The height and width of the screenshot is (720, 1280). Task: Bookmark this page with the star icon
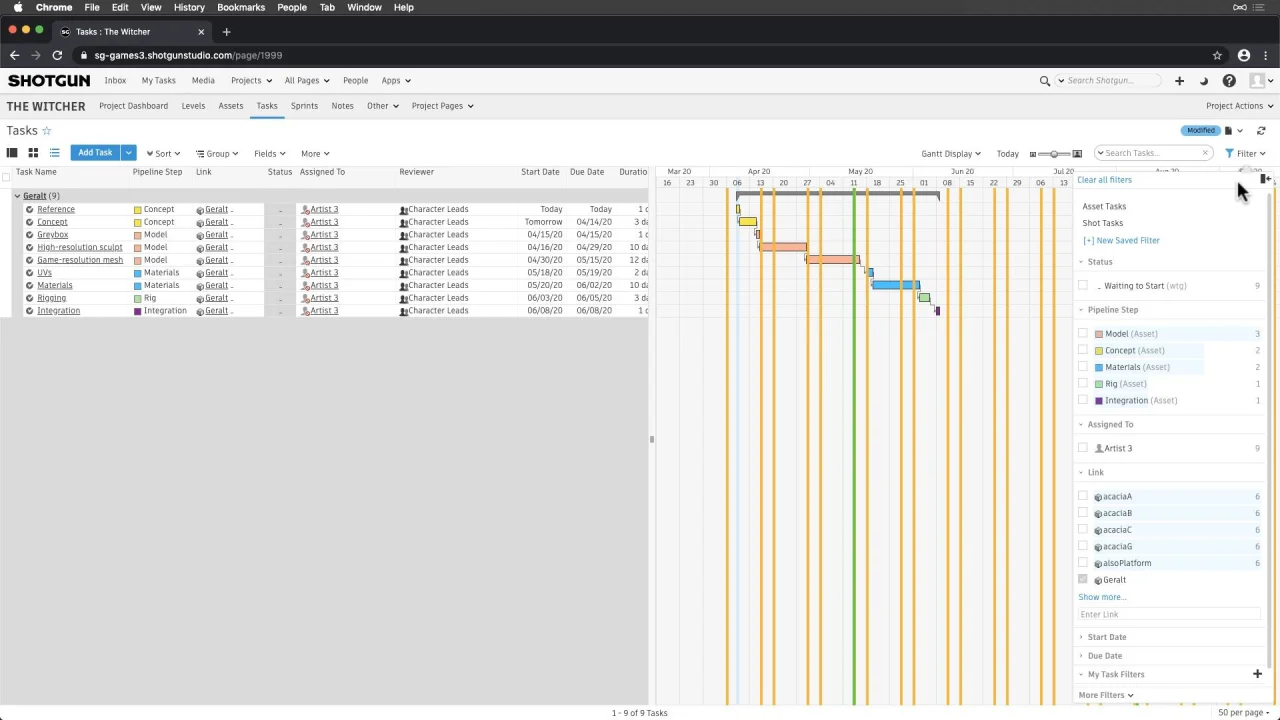point(1217,56)
